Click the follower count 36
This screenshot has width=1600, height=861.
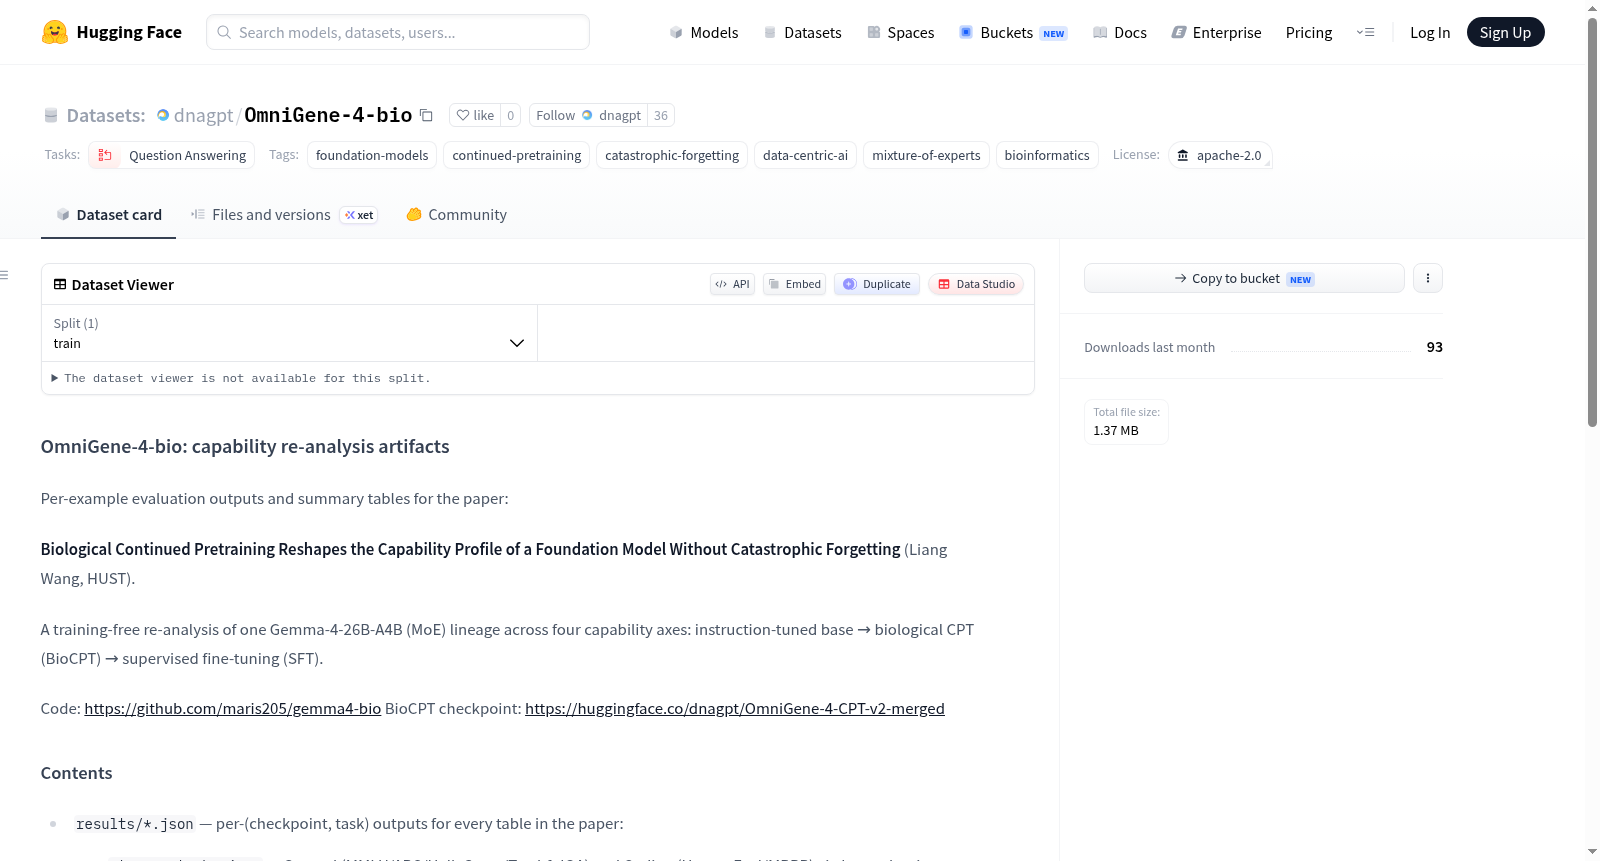(x=661, y=115)
